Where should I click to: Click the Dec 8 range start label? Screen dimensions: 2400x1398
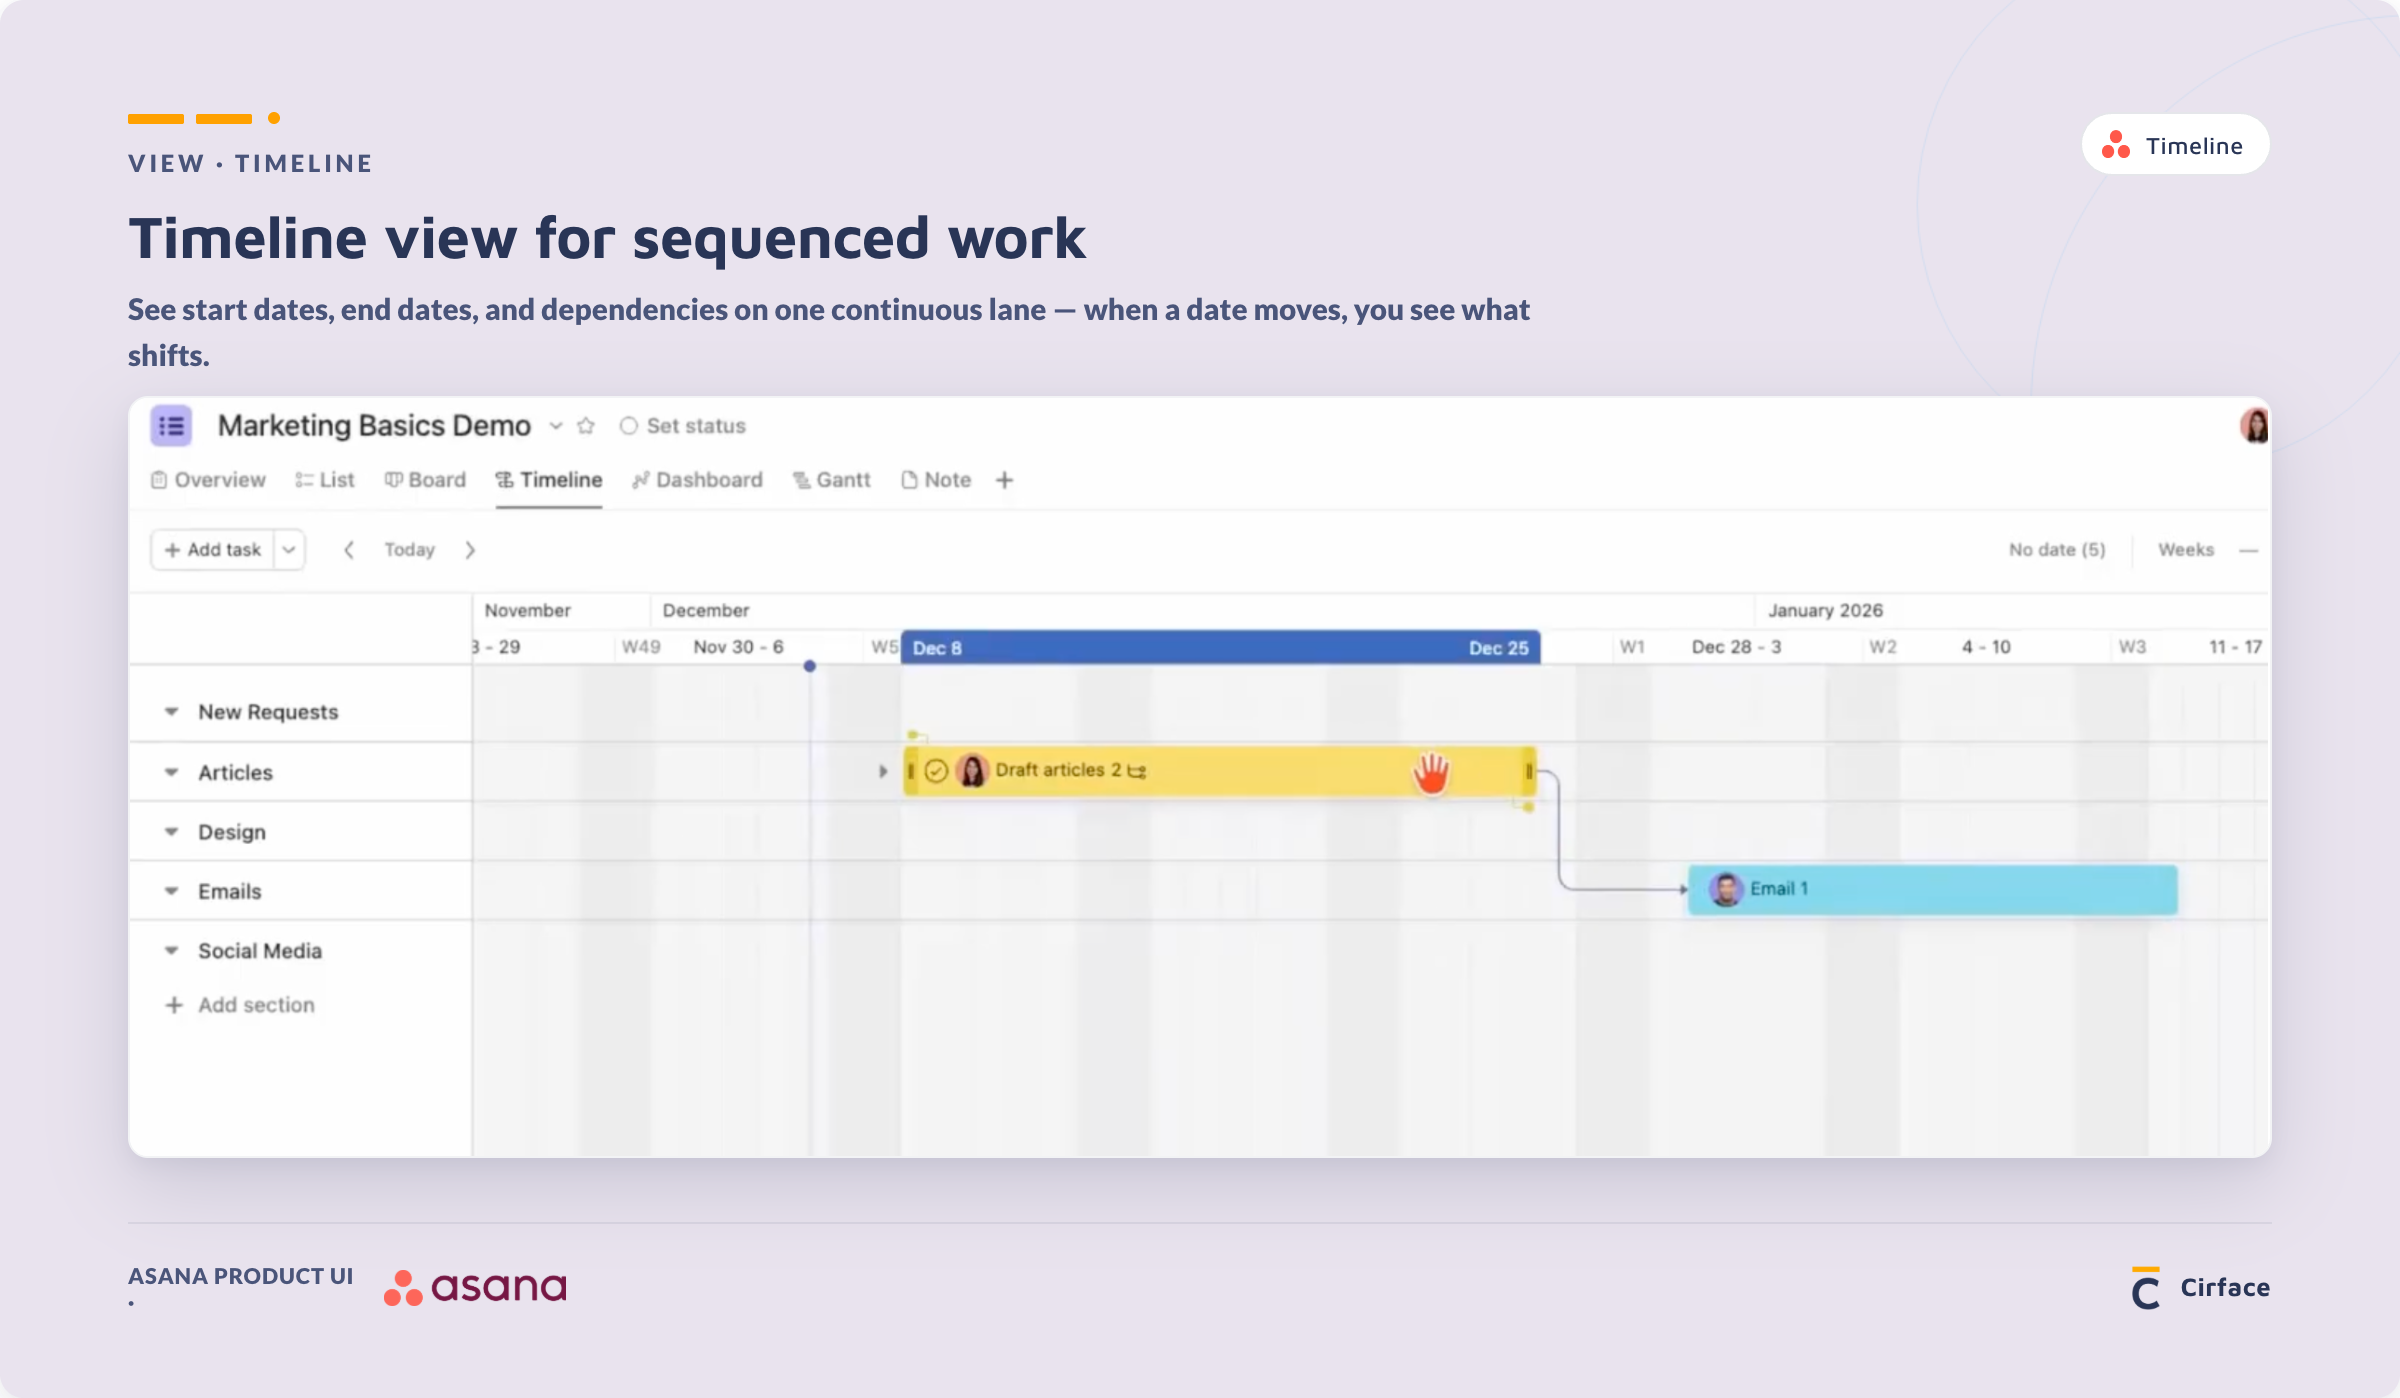click(937, 648)
